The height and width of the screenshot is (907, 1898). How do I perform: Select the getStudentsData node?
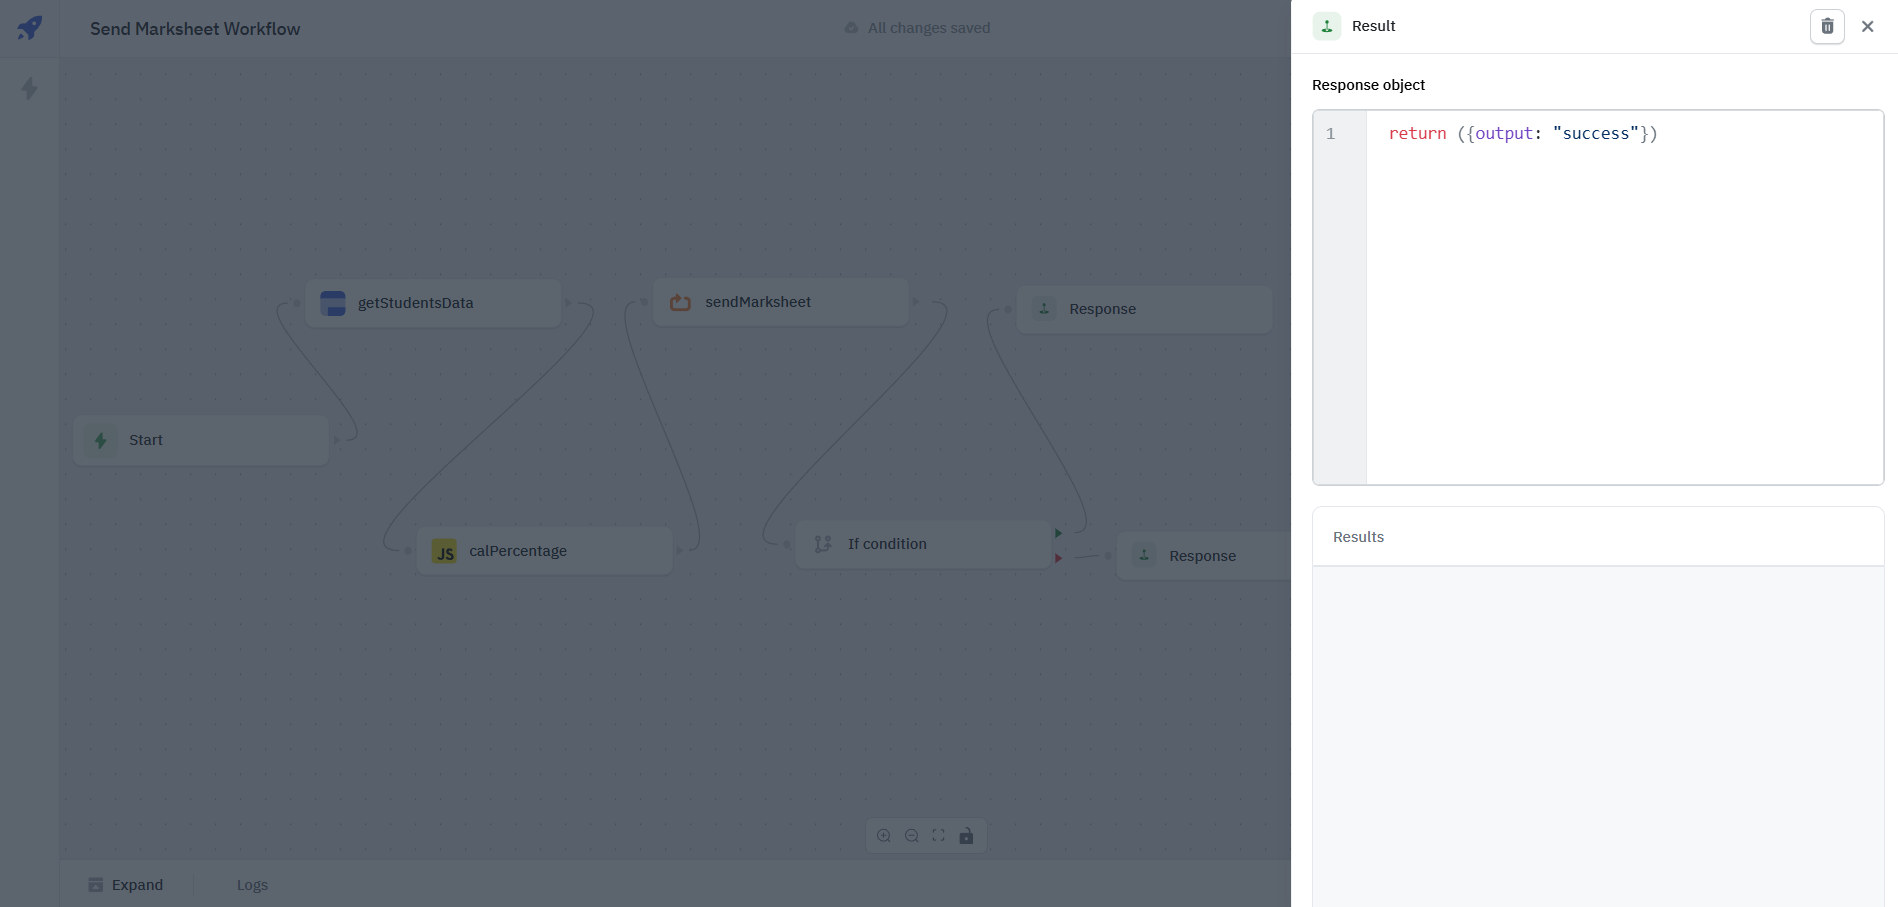click(433, 303)
